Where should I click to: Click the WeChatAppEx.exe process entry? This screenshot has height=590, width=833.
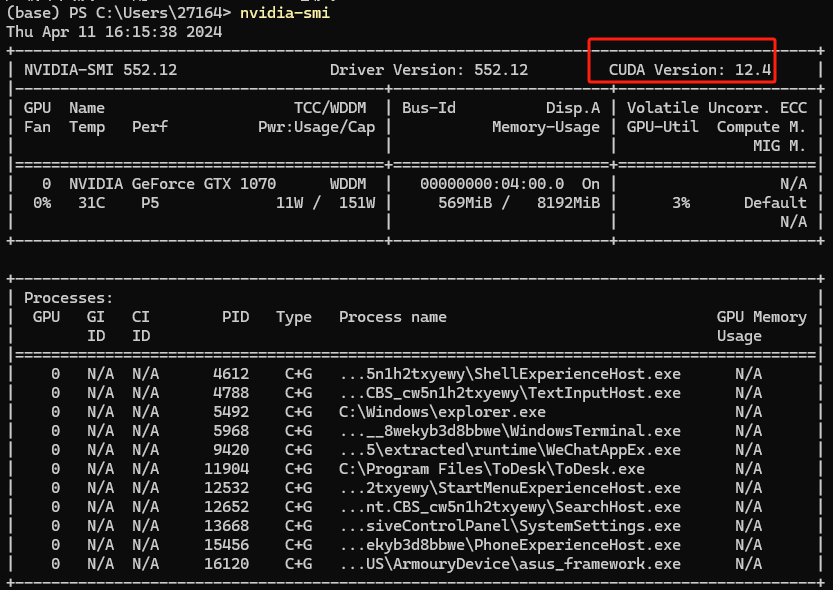(510, 450)
